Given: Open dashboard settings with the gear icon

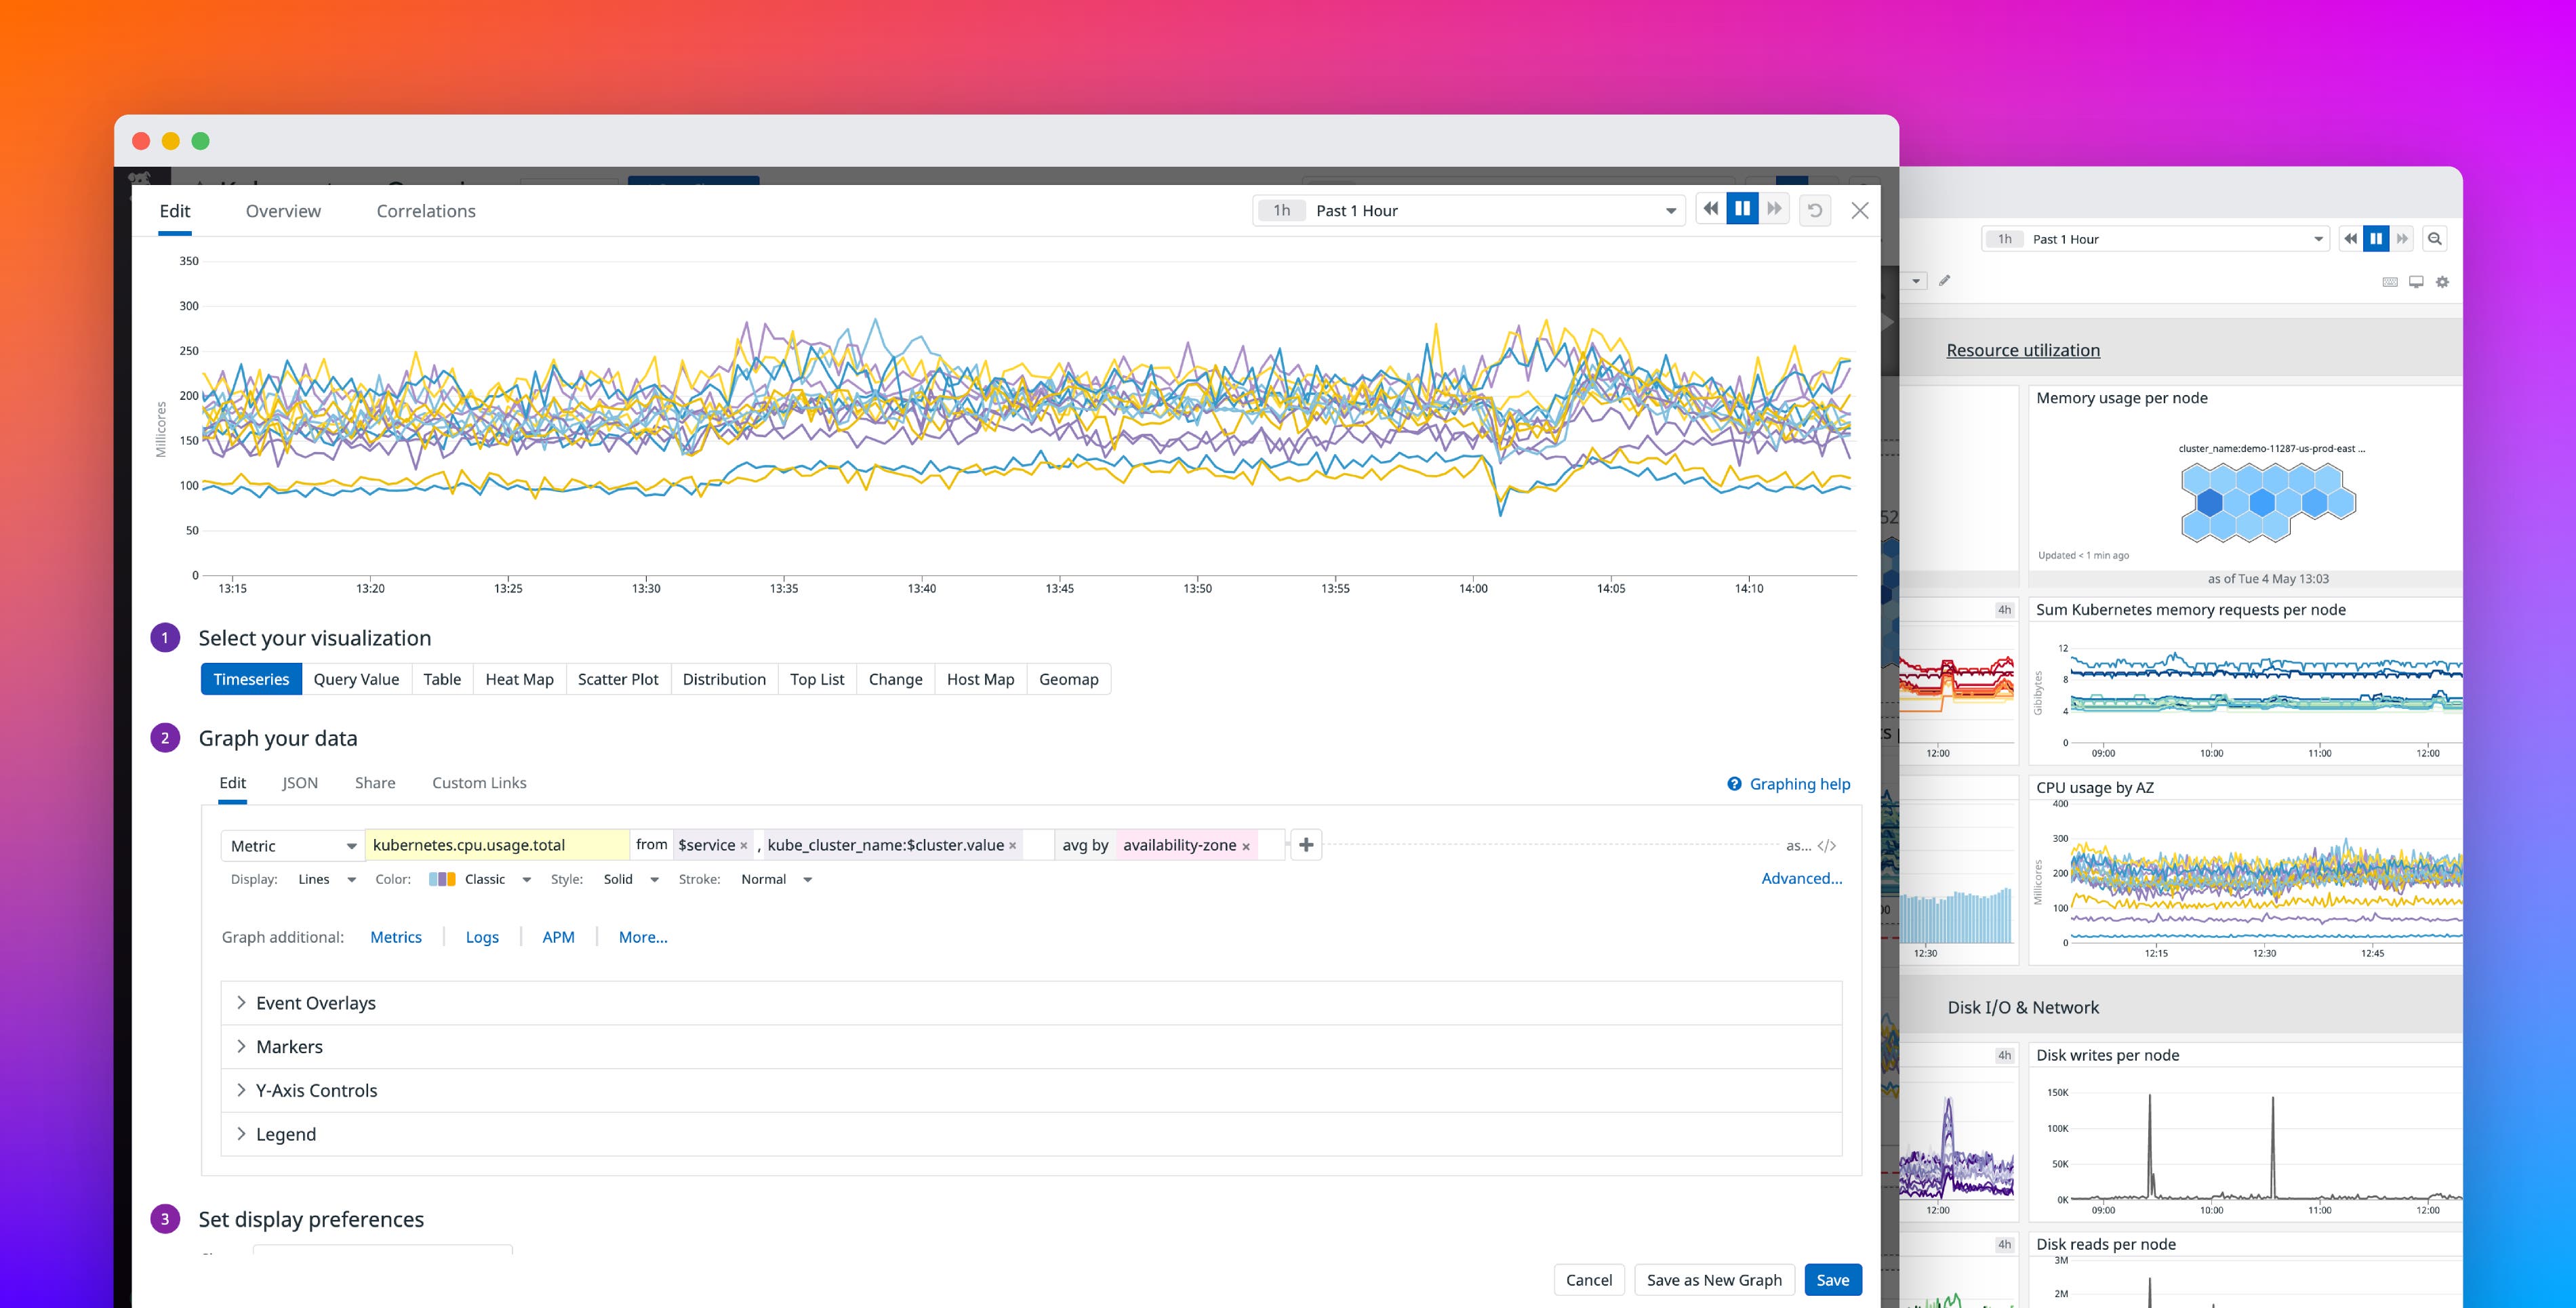Looking at the screenshot, I should pyautogui.click(x=2442, y=281).
